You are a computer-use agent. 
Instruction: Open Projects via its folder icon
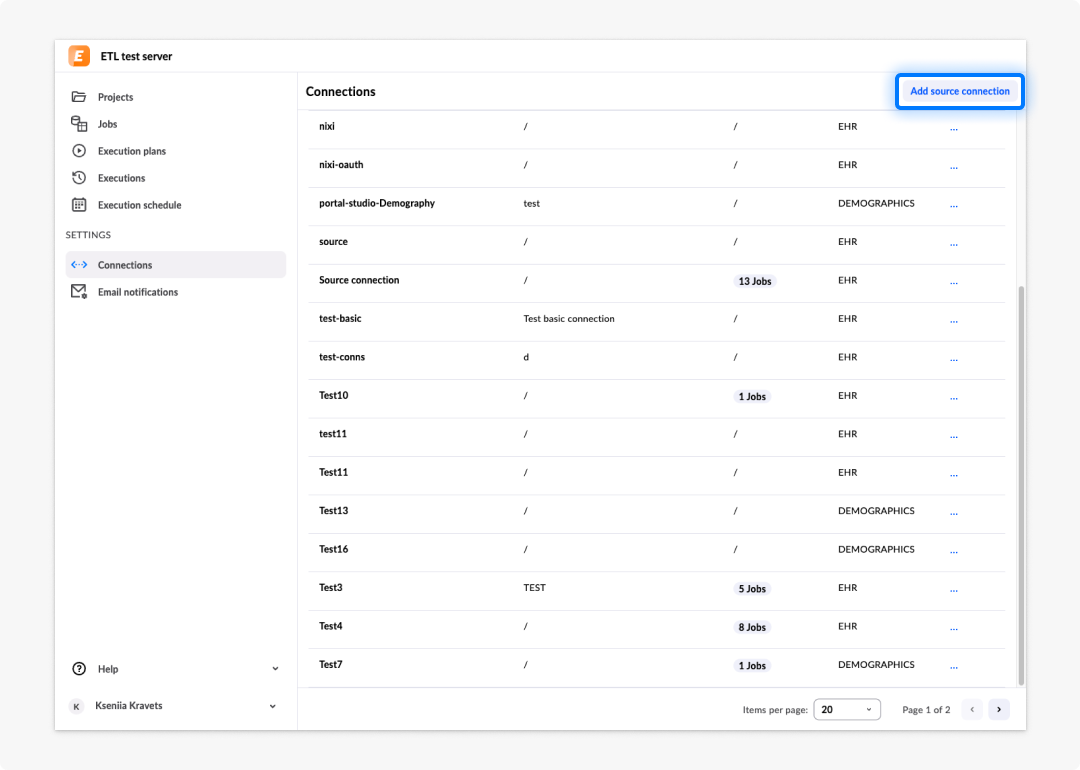click(79, 96)
